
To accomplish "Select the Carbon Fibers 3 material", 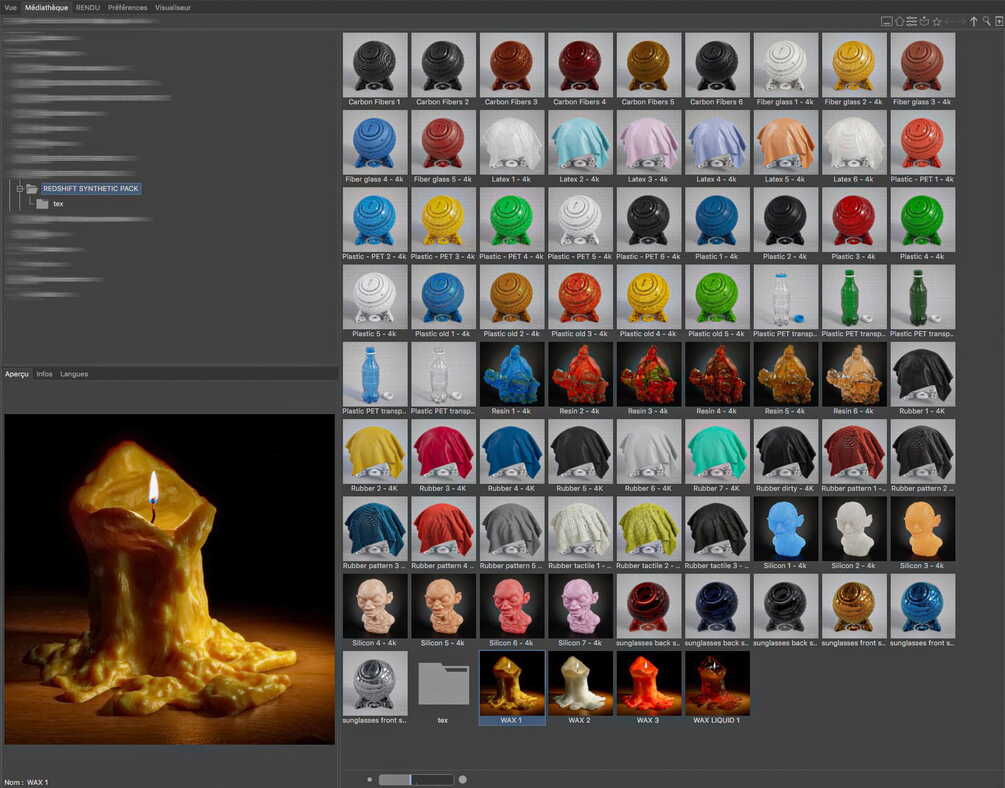I will [511, 70].
